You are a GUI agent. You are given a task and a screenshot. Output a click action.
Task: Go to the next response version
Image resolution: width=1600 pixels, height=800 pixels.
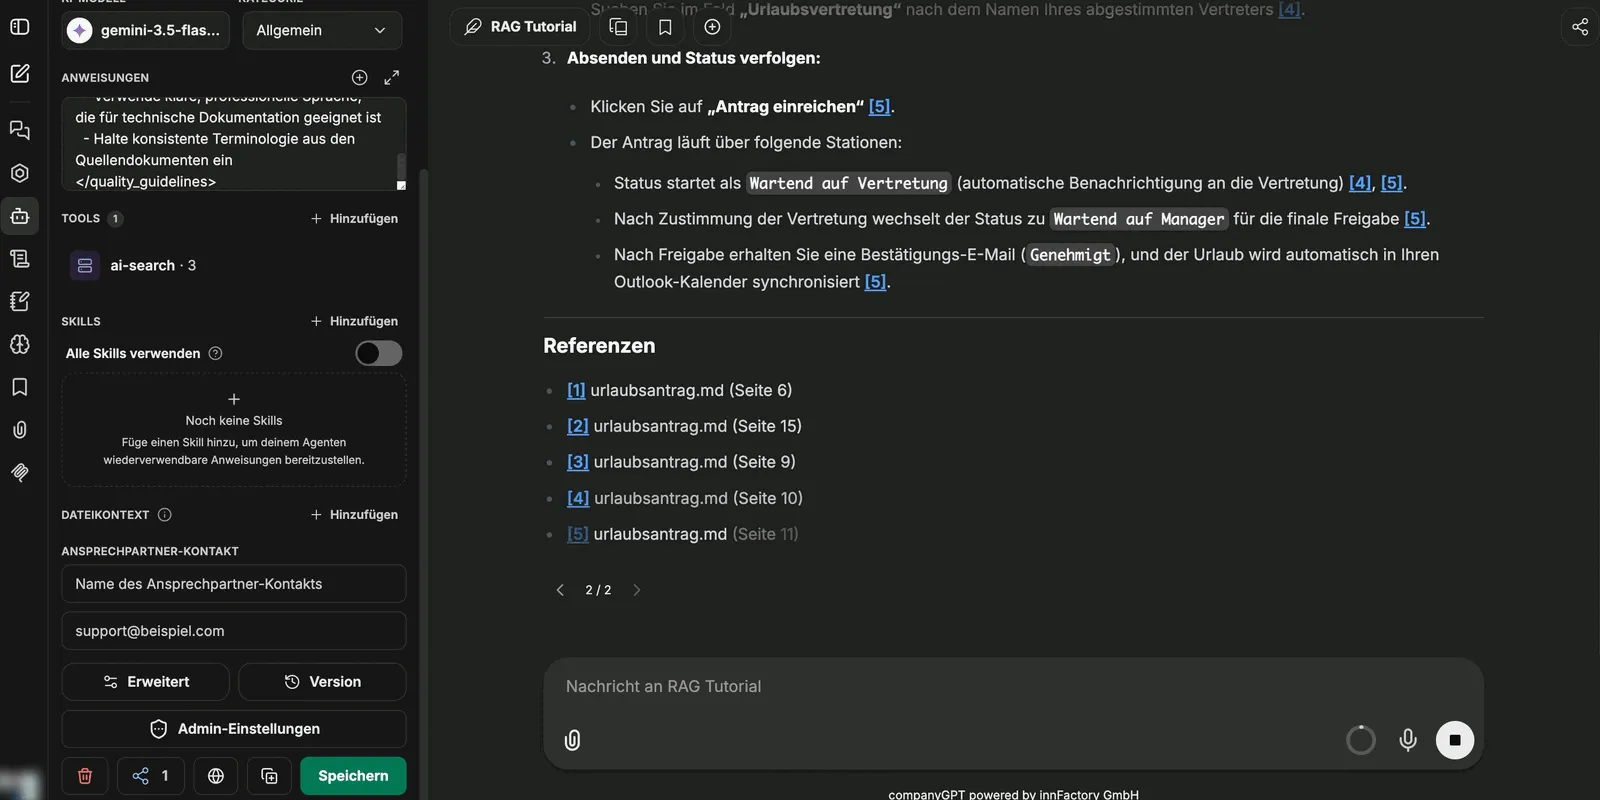(636, 590)
